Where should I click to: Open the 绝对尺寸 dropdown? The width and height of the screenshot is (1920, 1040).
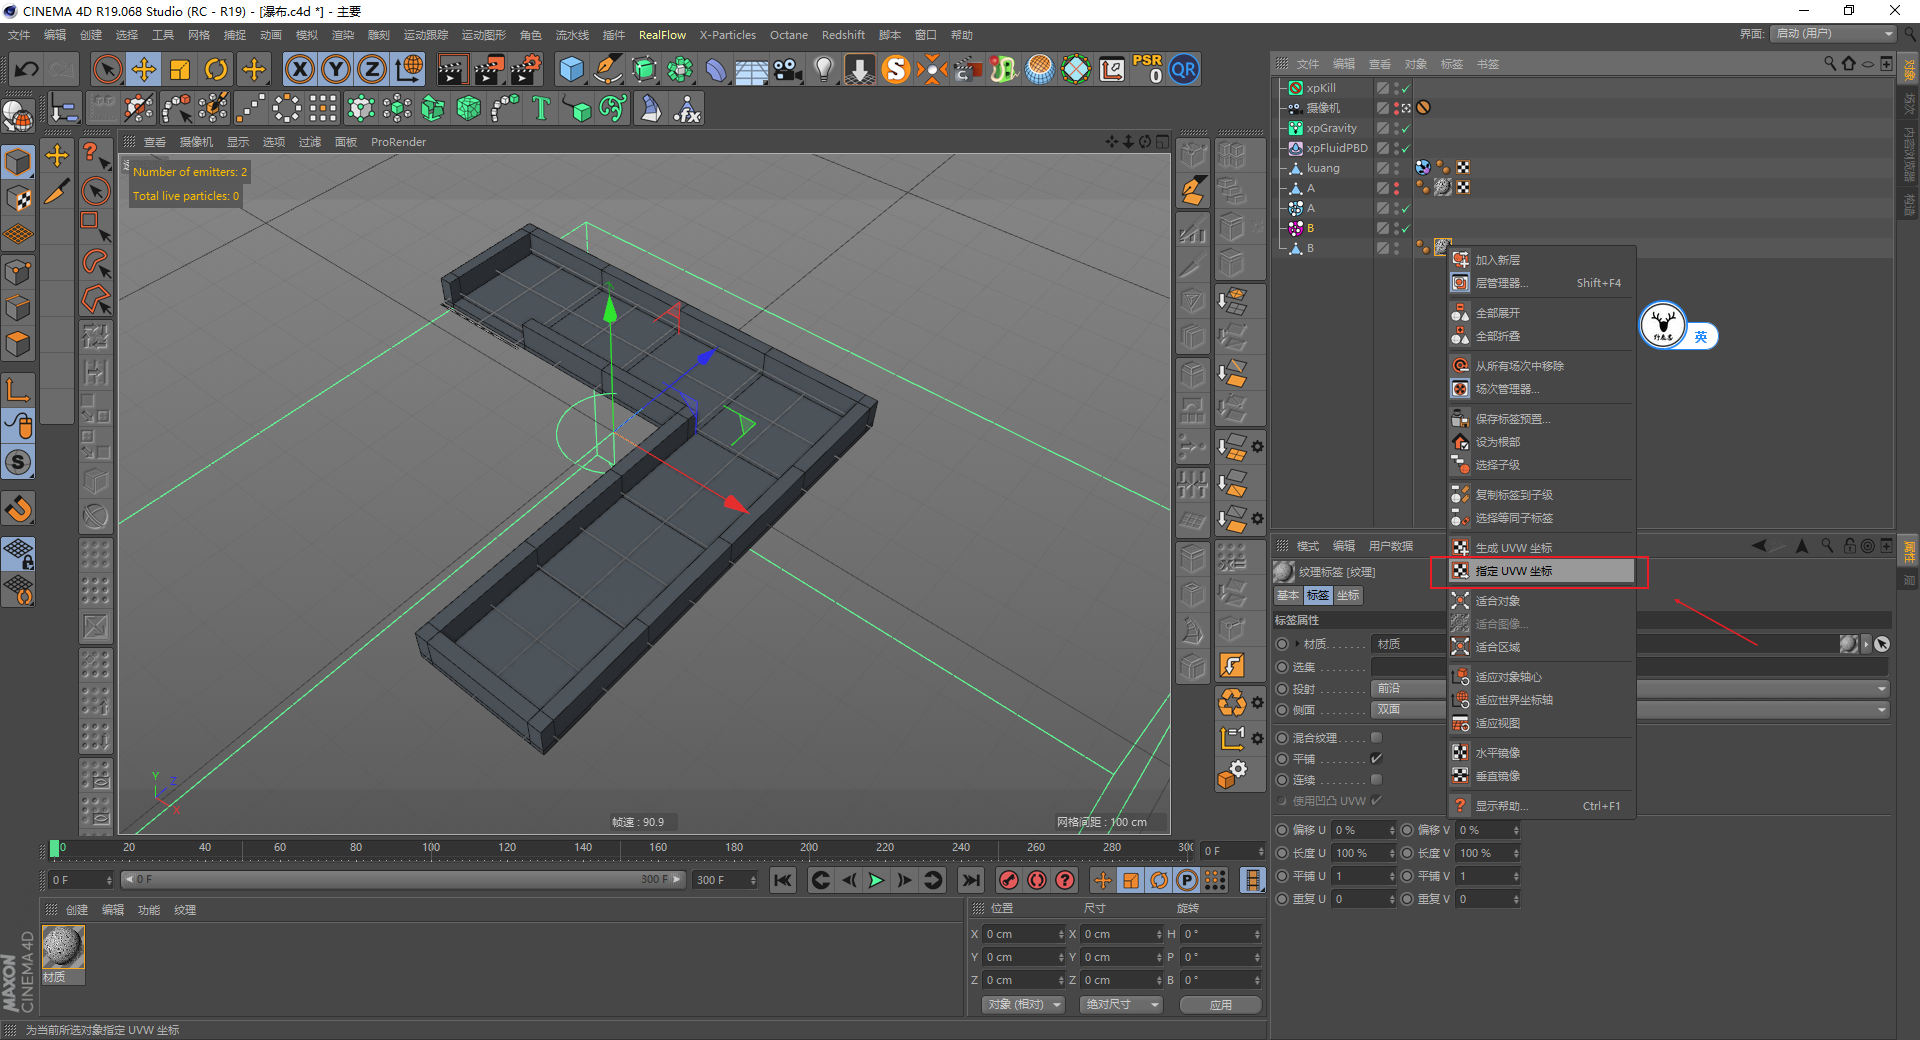pyautogui.click(x=1121, y=1004)
